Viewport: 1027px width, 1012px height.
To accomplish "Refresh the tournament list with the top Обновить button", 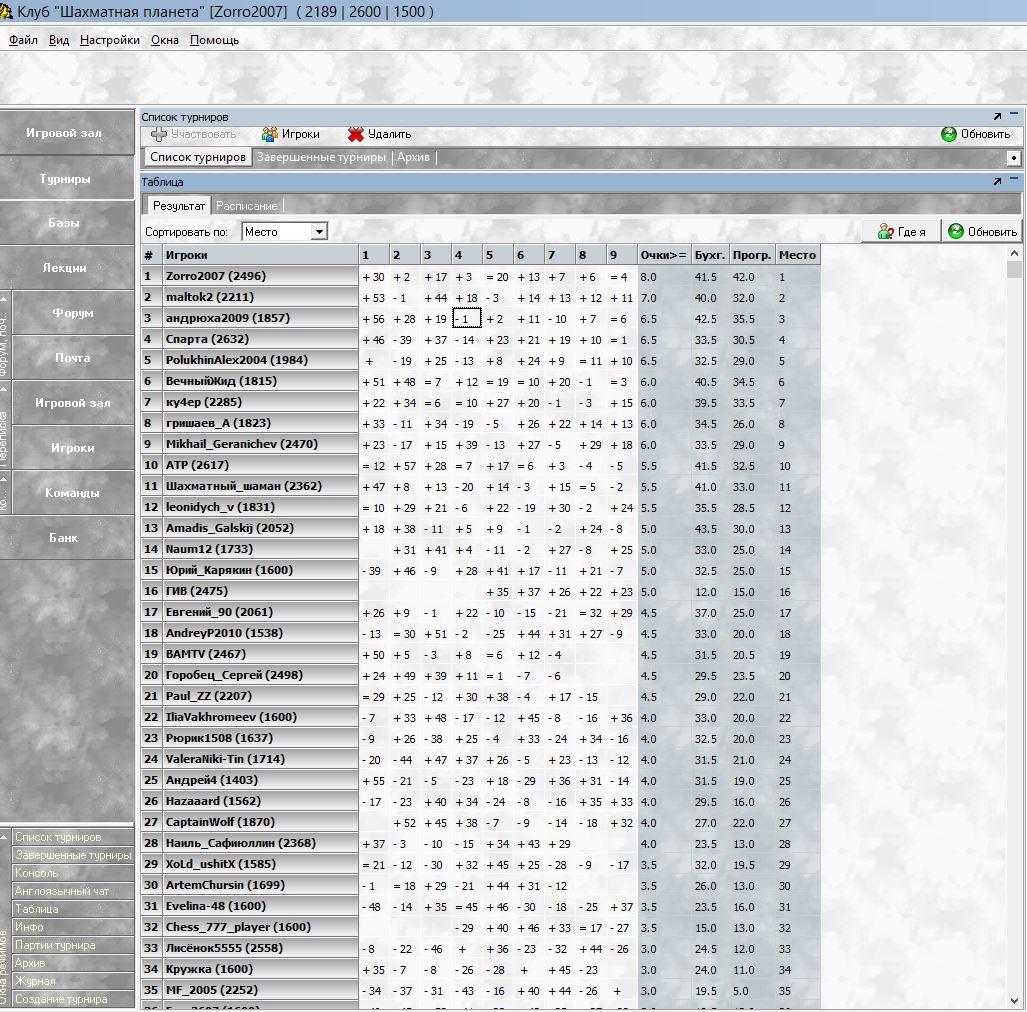I will click(976, 134).
